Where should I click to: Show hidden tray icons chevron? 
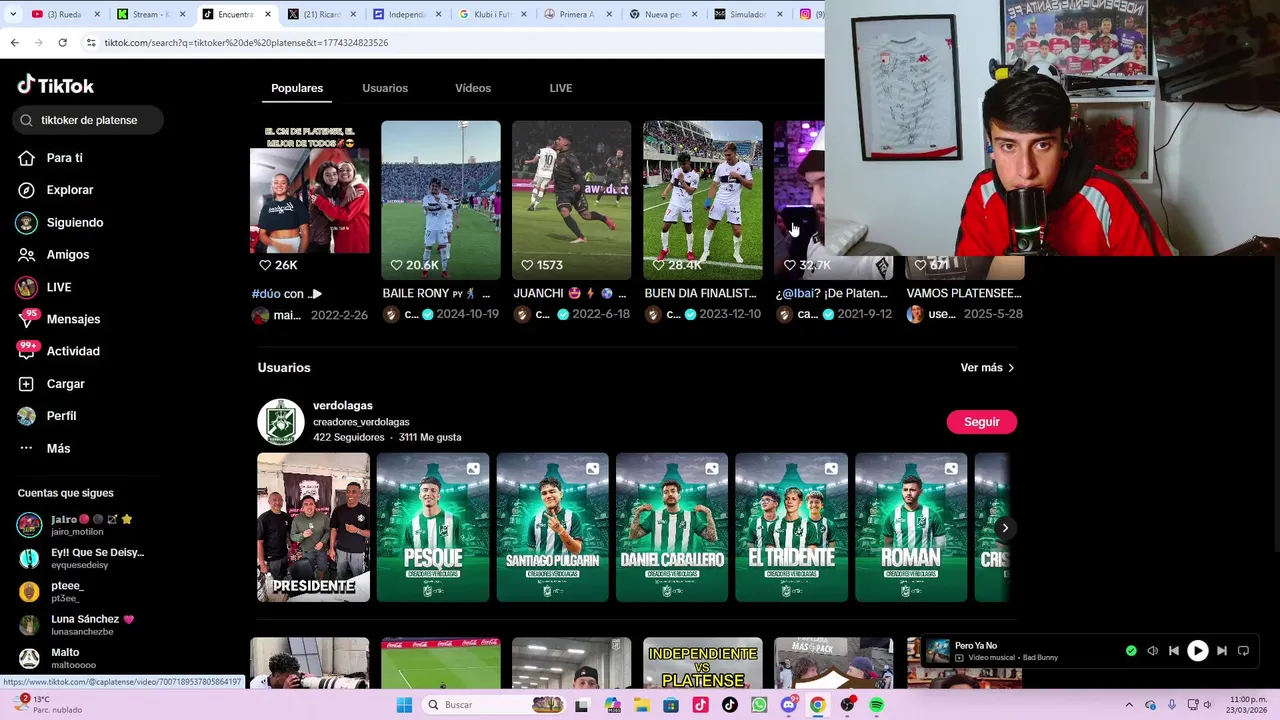[1129, 705]
